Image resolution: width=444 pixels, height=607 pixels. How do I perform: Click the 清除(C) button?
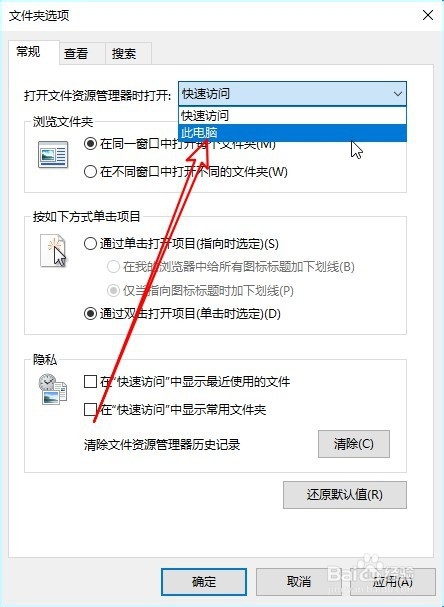point(354,444)
